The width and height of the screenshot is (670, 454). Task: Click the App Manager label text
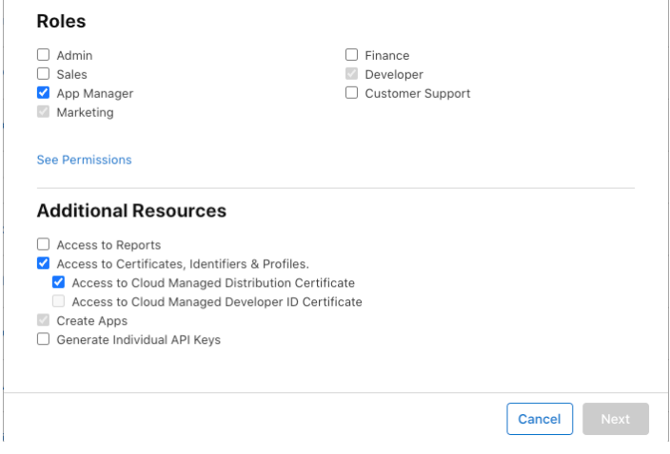tap(95, 93)
